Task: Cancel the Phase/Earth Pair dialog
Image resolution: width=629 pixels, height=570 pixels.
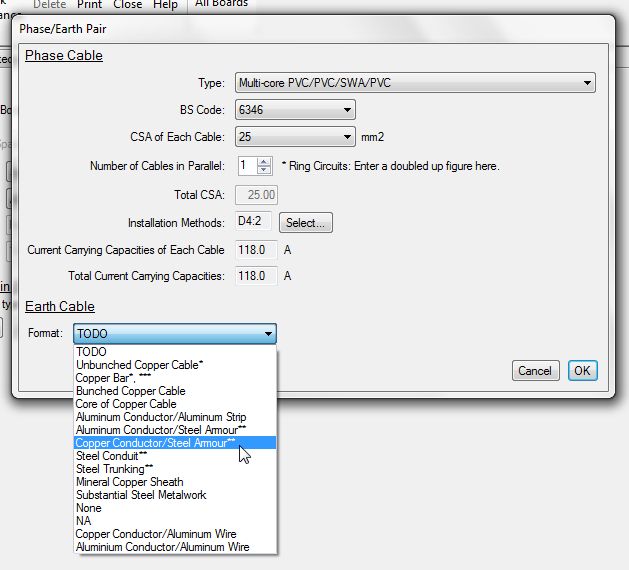Action: coord(536,371)
